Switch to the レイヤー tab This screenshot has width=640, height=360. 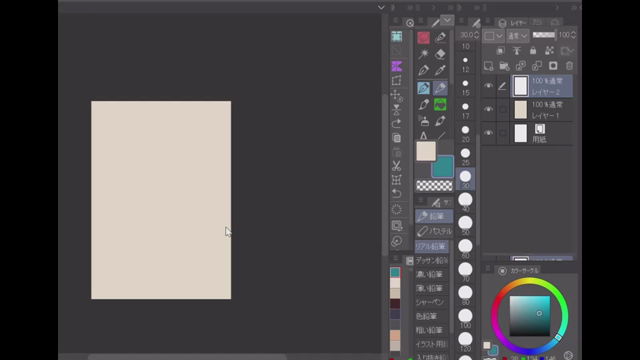click(x=513, y=23)
